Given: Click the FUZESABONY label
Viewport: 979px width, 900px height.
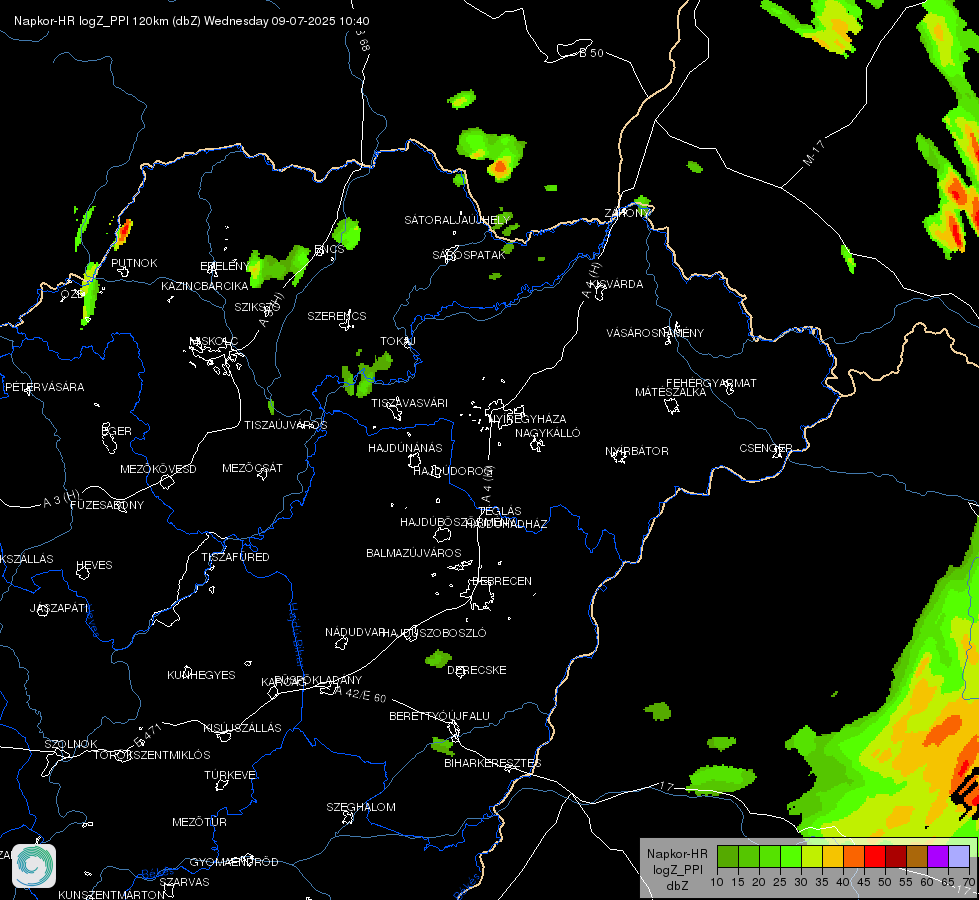Looking at the screenshot, I should (x=107, y=505).
